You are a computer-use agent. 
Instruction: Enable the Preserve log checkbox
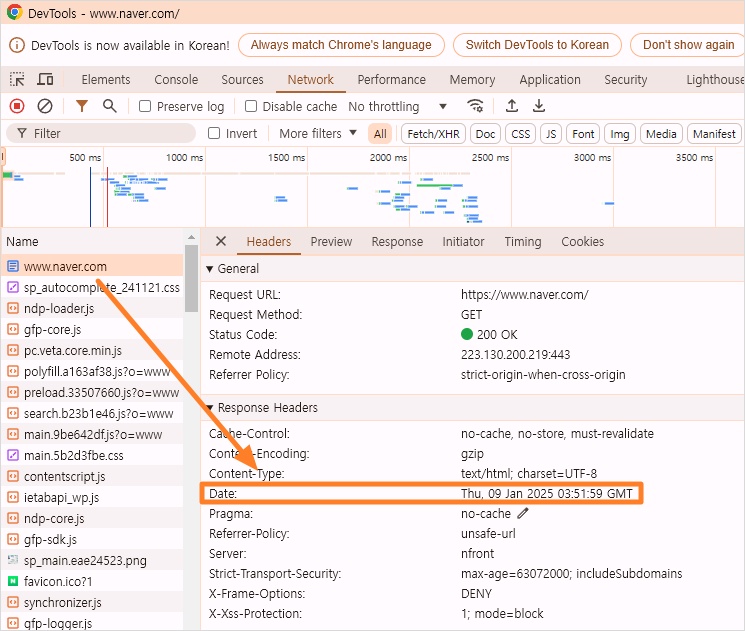(x=145, y=106)
